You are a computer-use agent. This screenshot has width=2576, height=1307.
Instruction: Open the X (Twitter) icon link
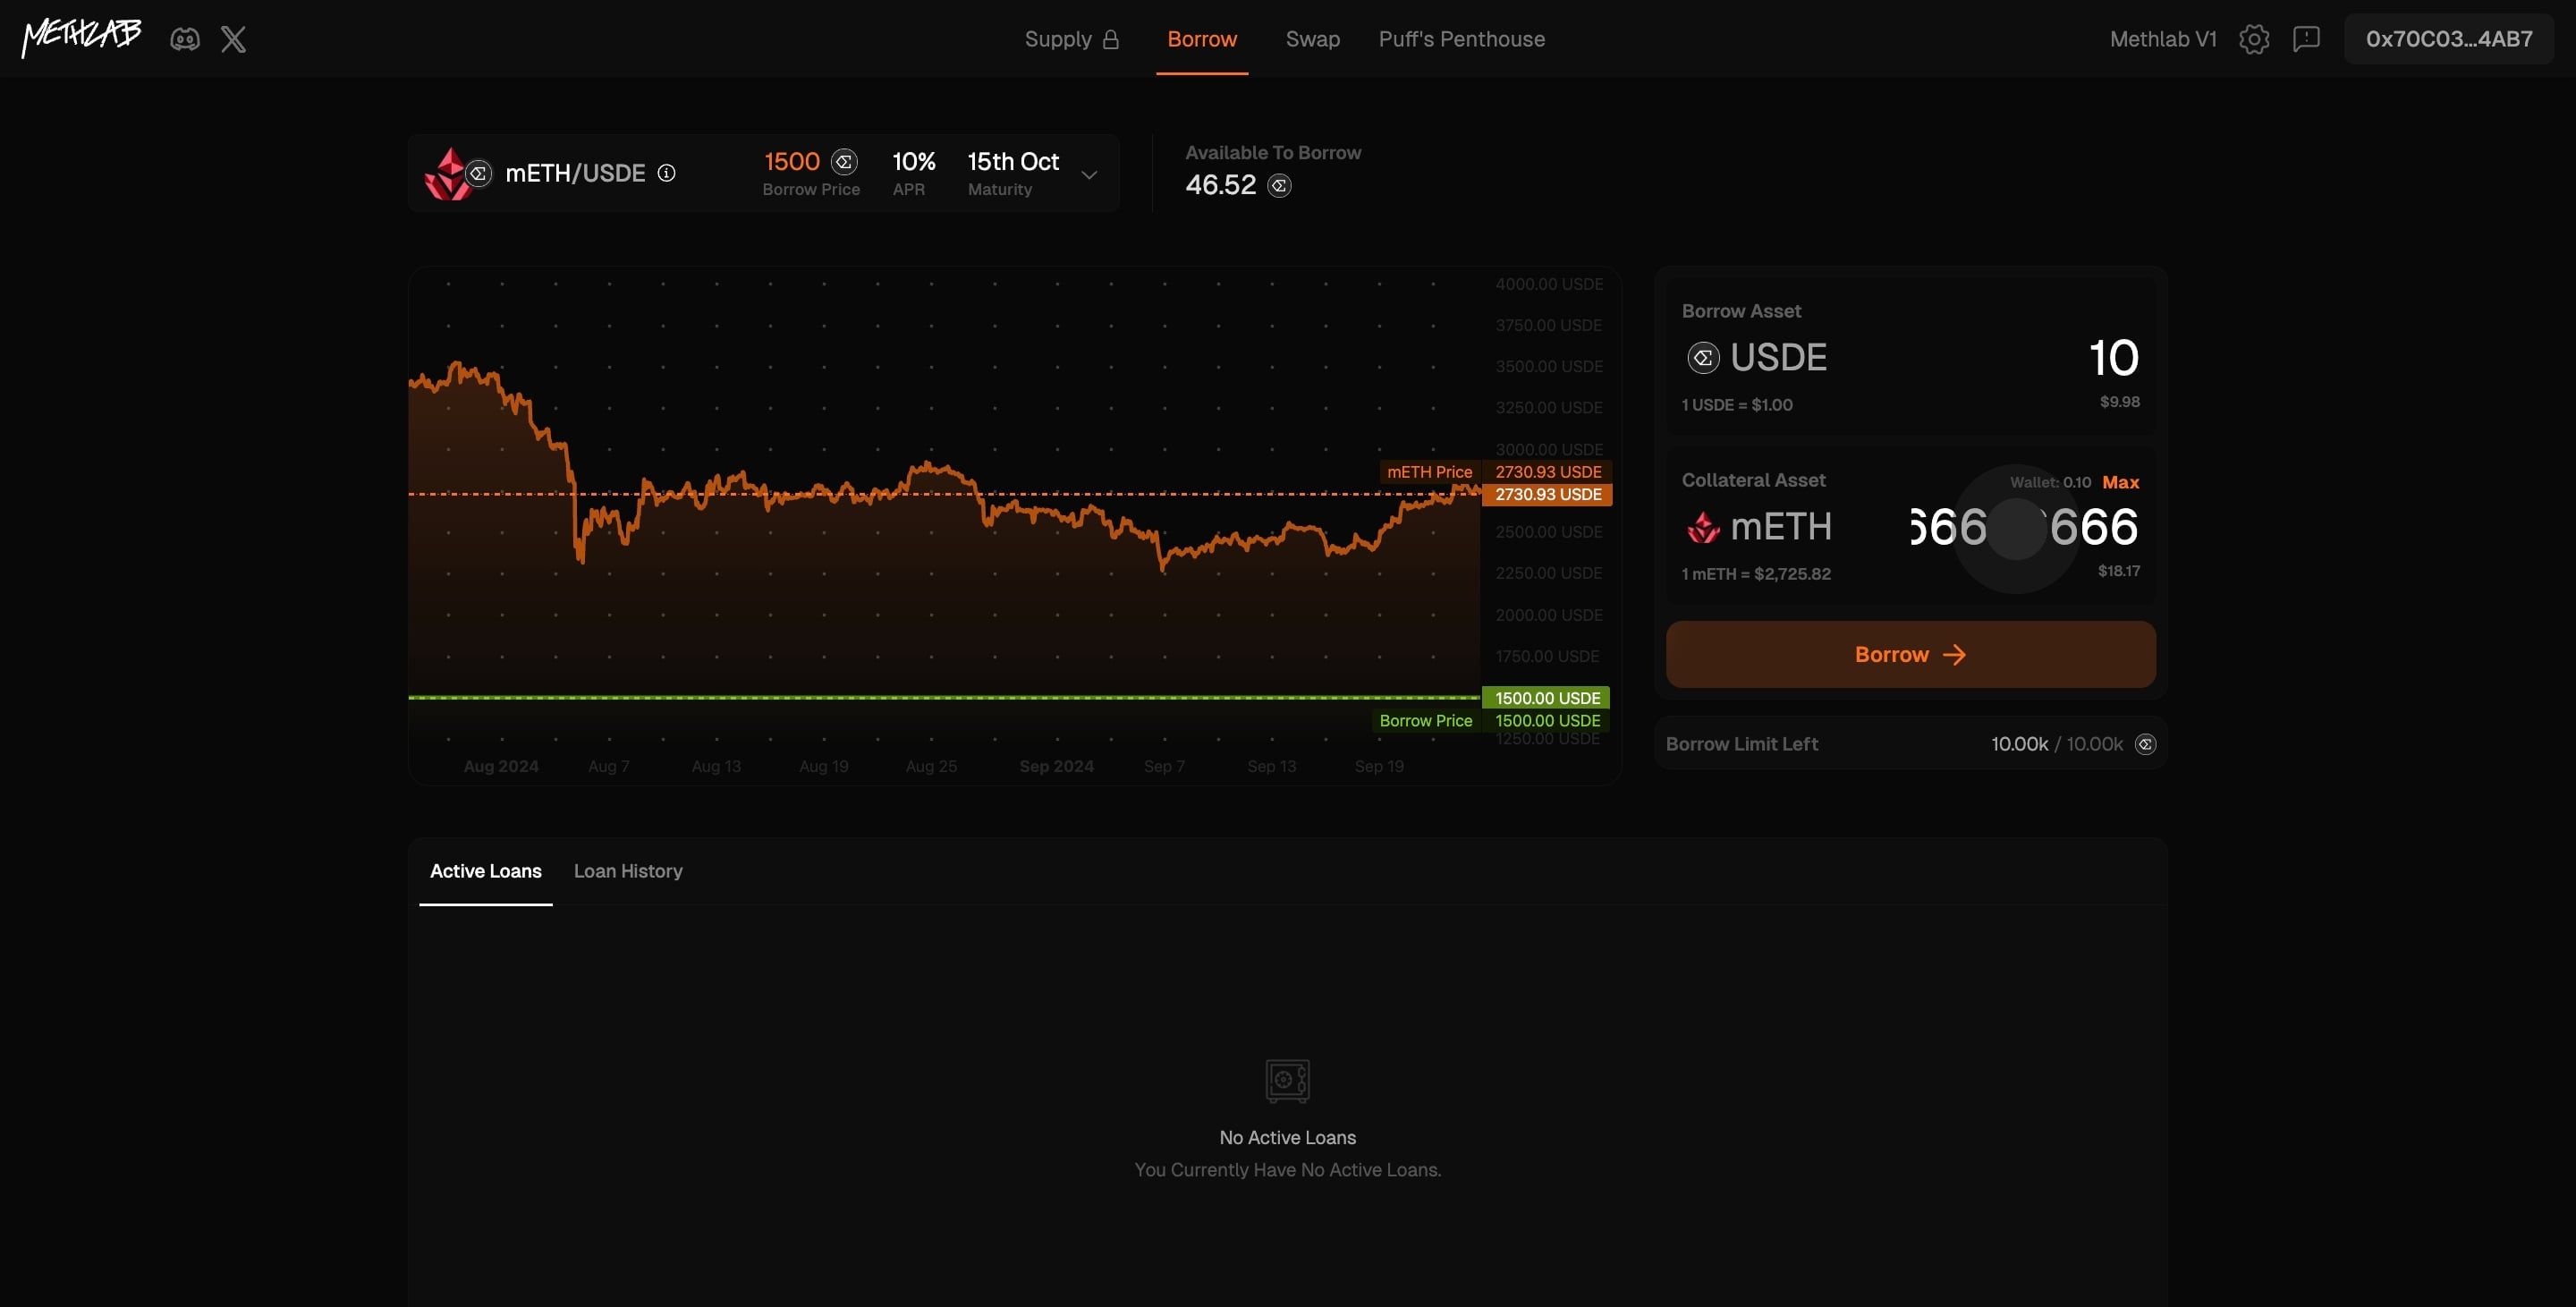pos(233,39)
